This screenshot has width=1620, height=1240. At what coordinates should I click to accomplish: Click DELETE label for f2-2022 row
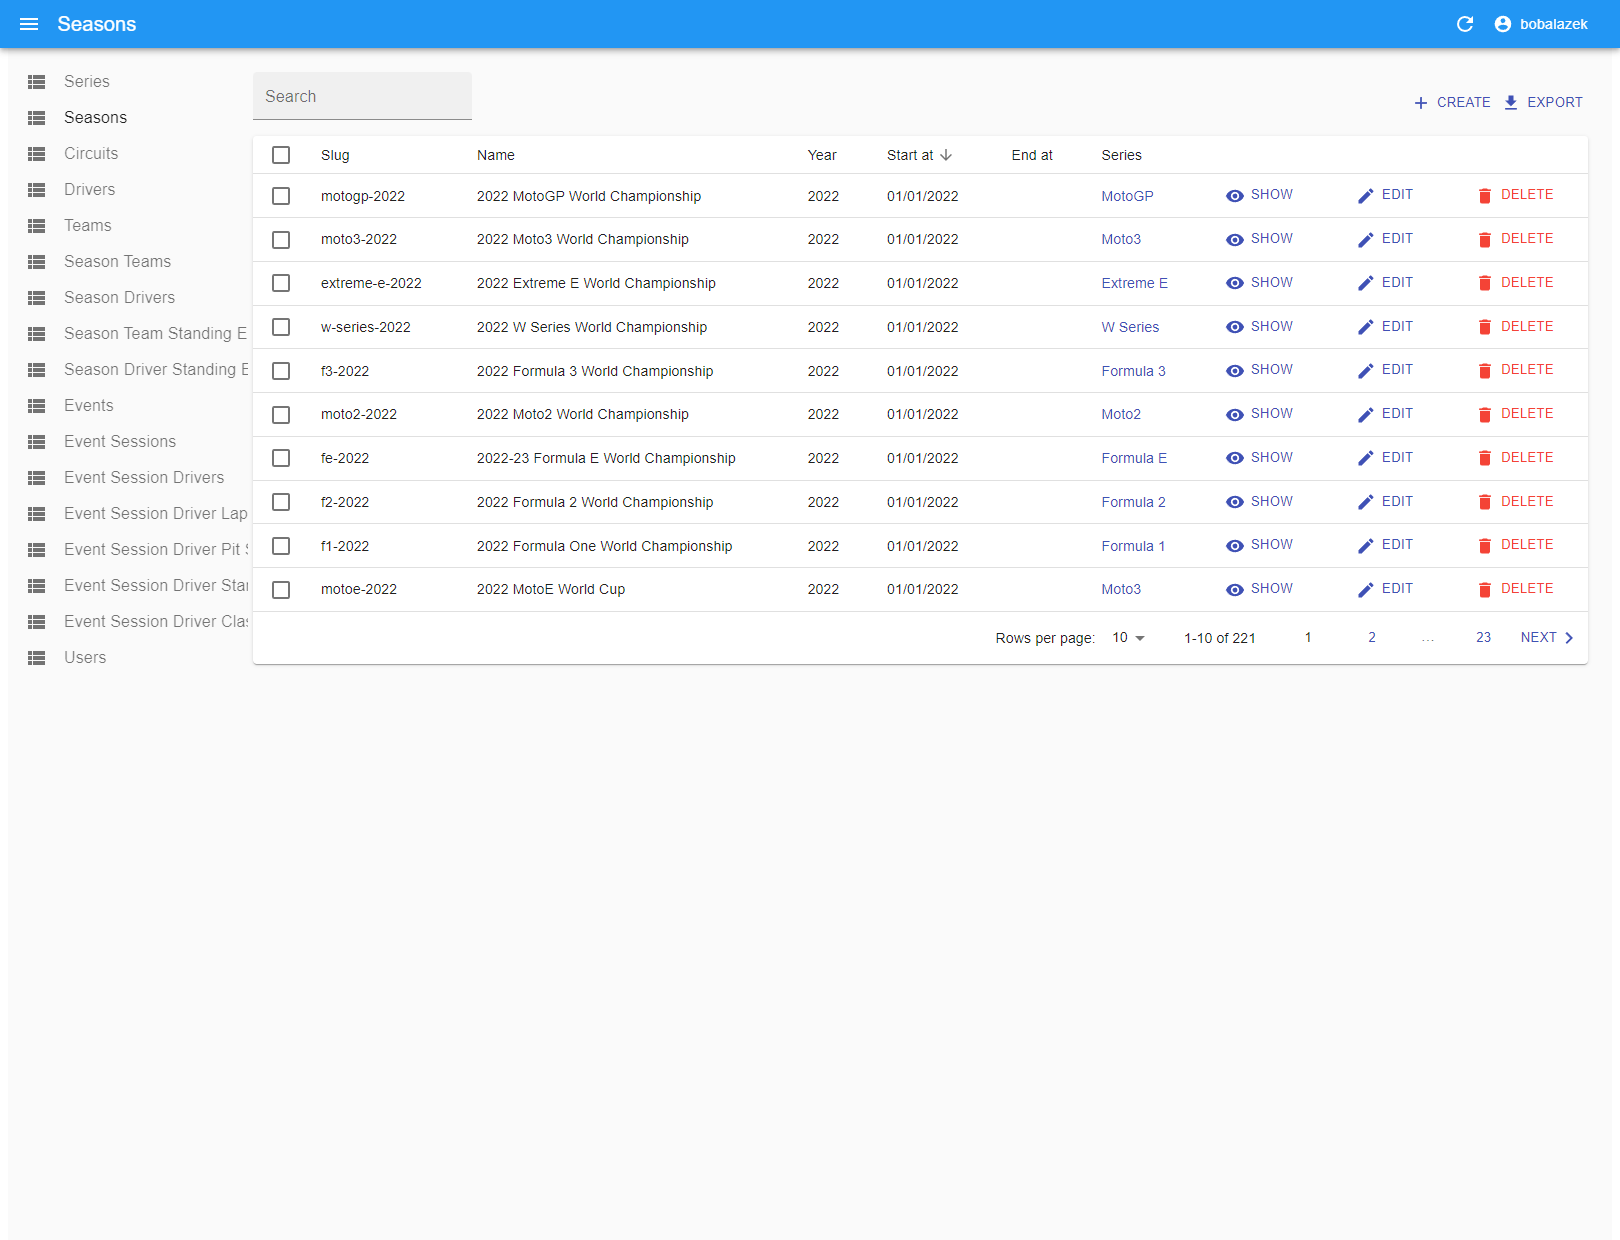coord(1527,502)
